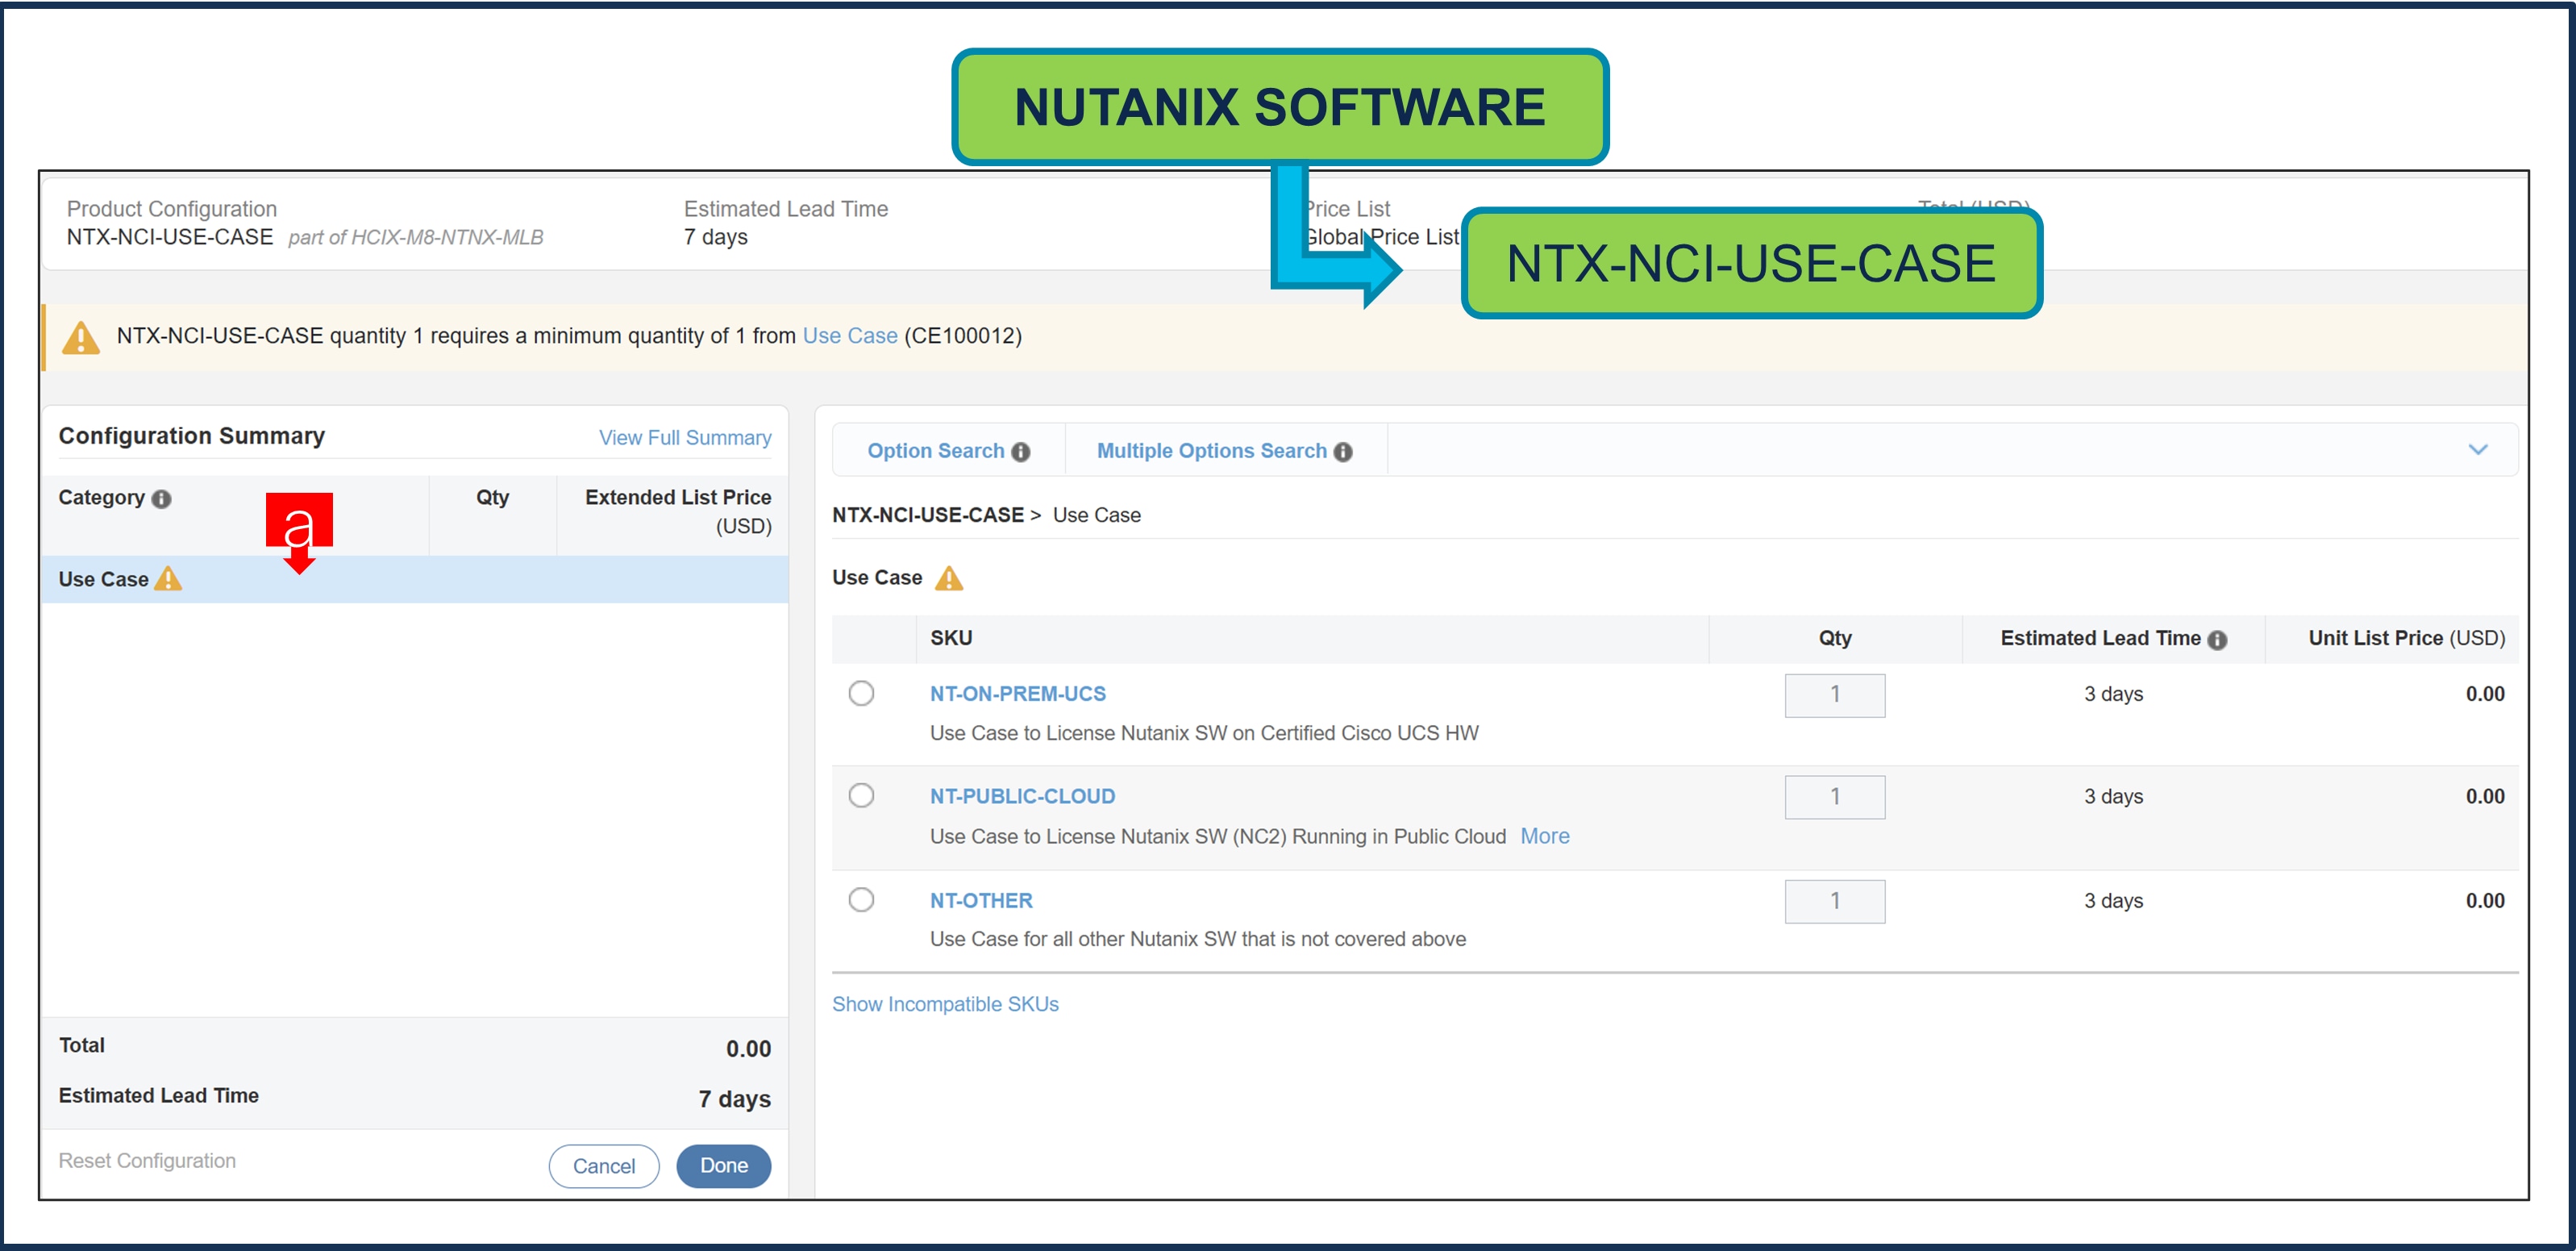Click the Total 0.00 value in the summary

[748, 1048]
